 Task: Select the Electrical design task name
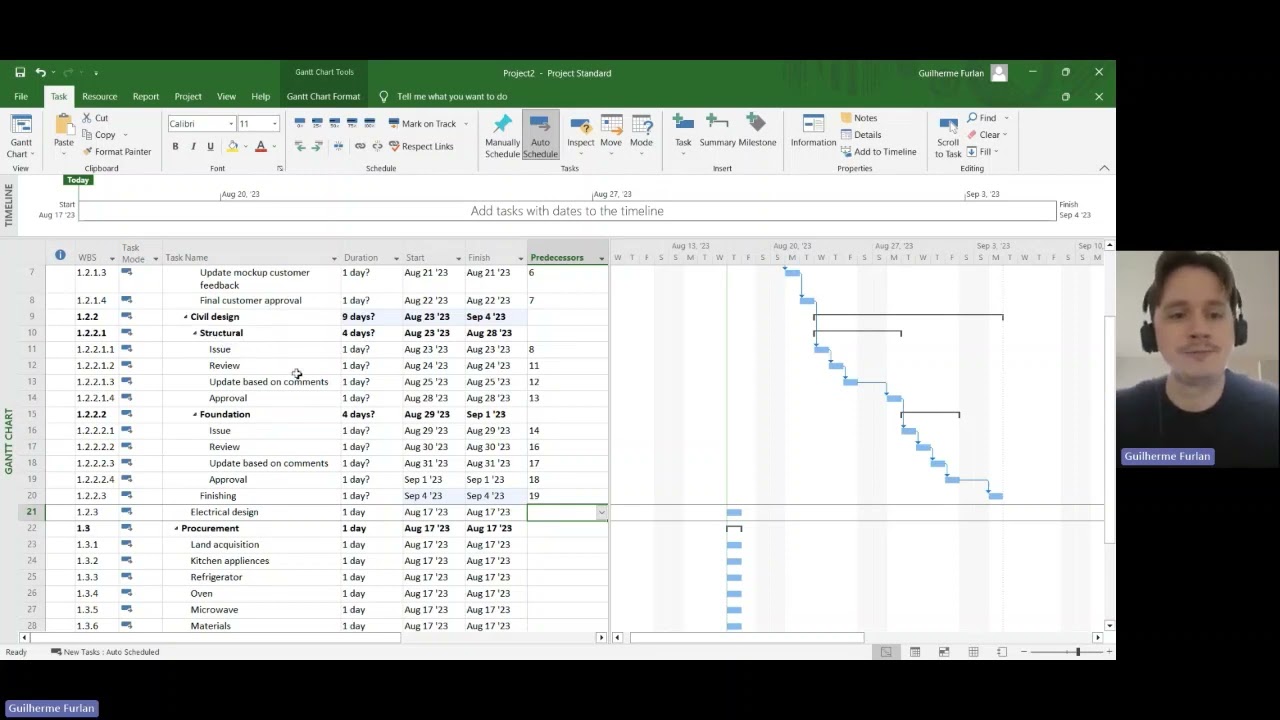click(224, 512)
